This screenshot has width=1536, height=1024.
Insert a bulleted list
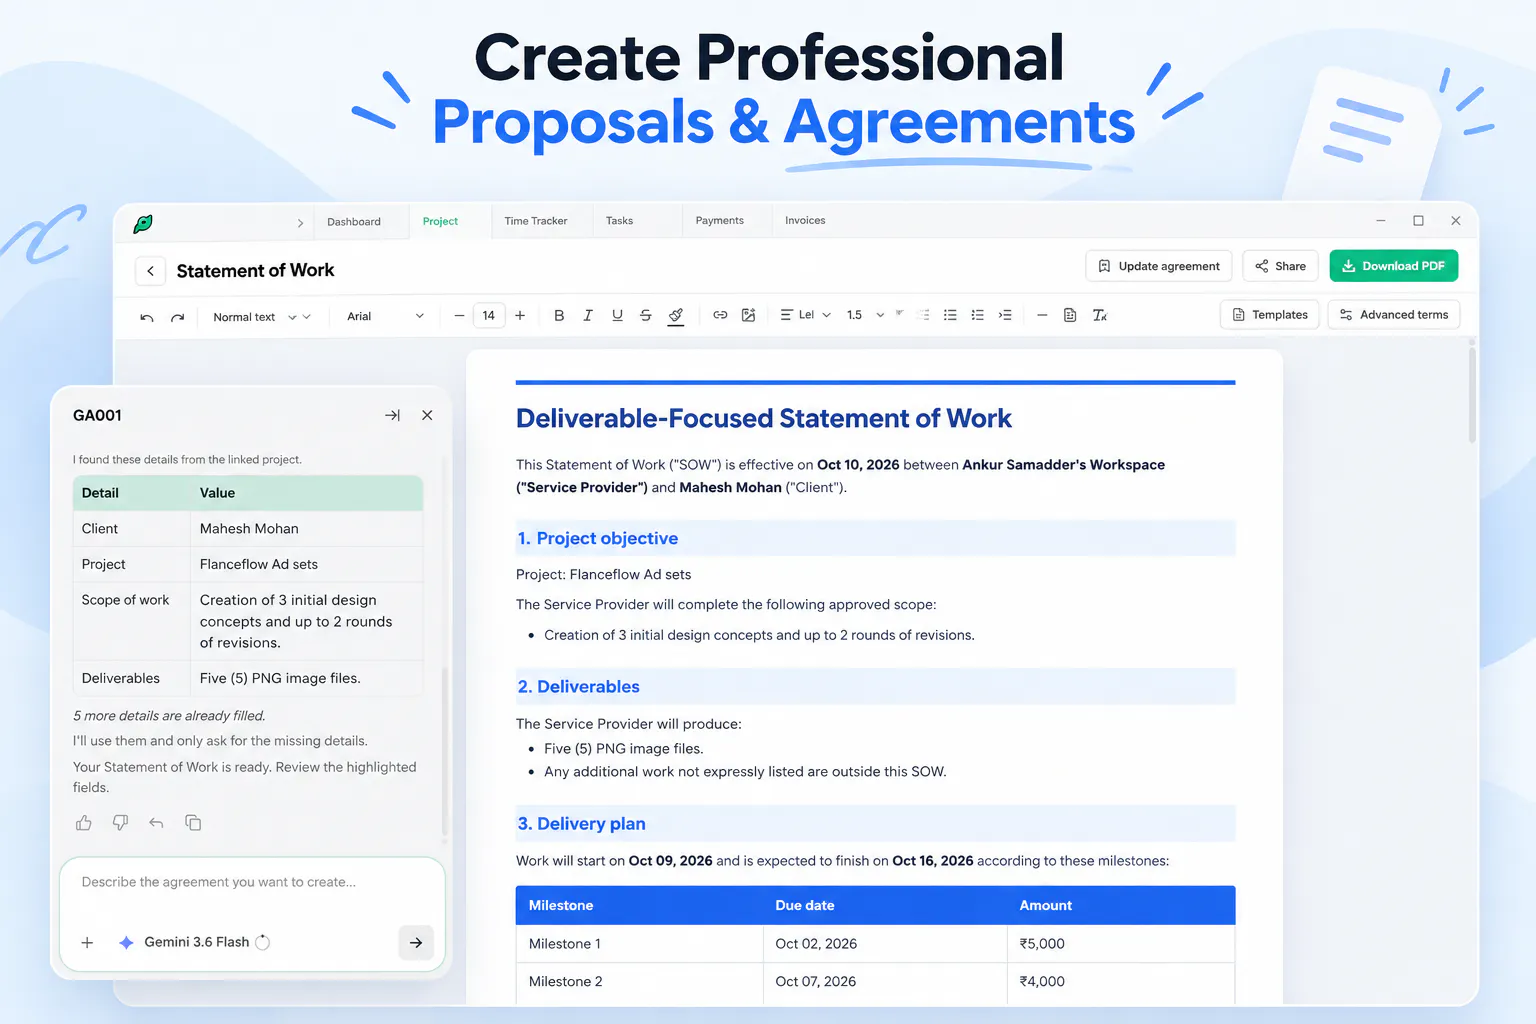tap(950, 315)
